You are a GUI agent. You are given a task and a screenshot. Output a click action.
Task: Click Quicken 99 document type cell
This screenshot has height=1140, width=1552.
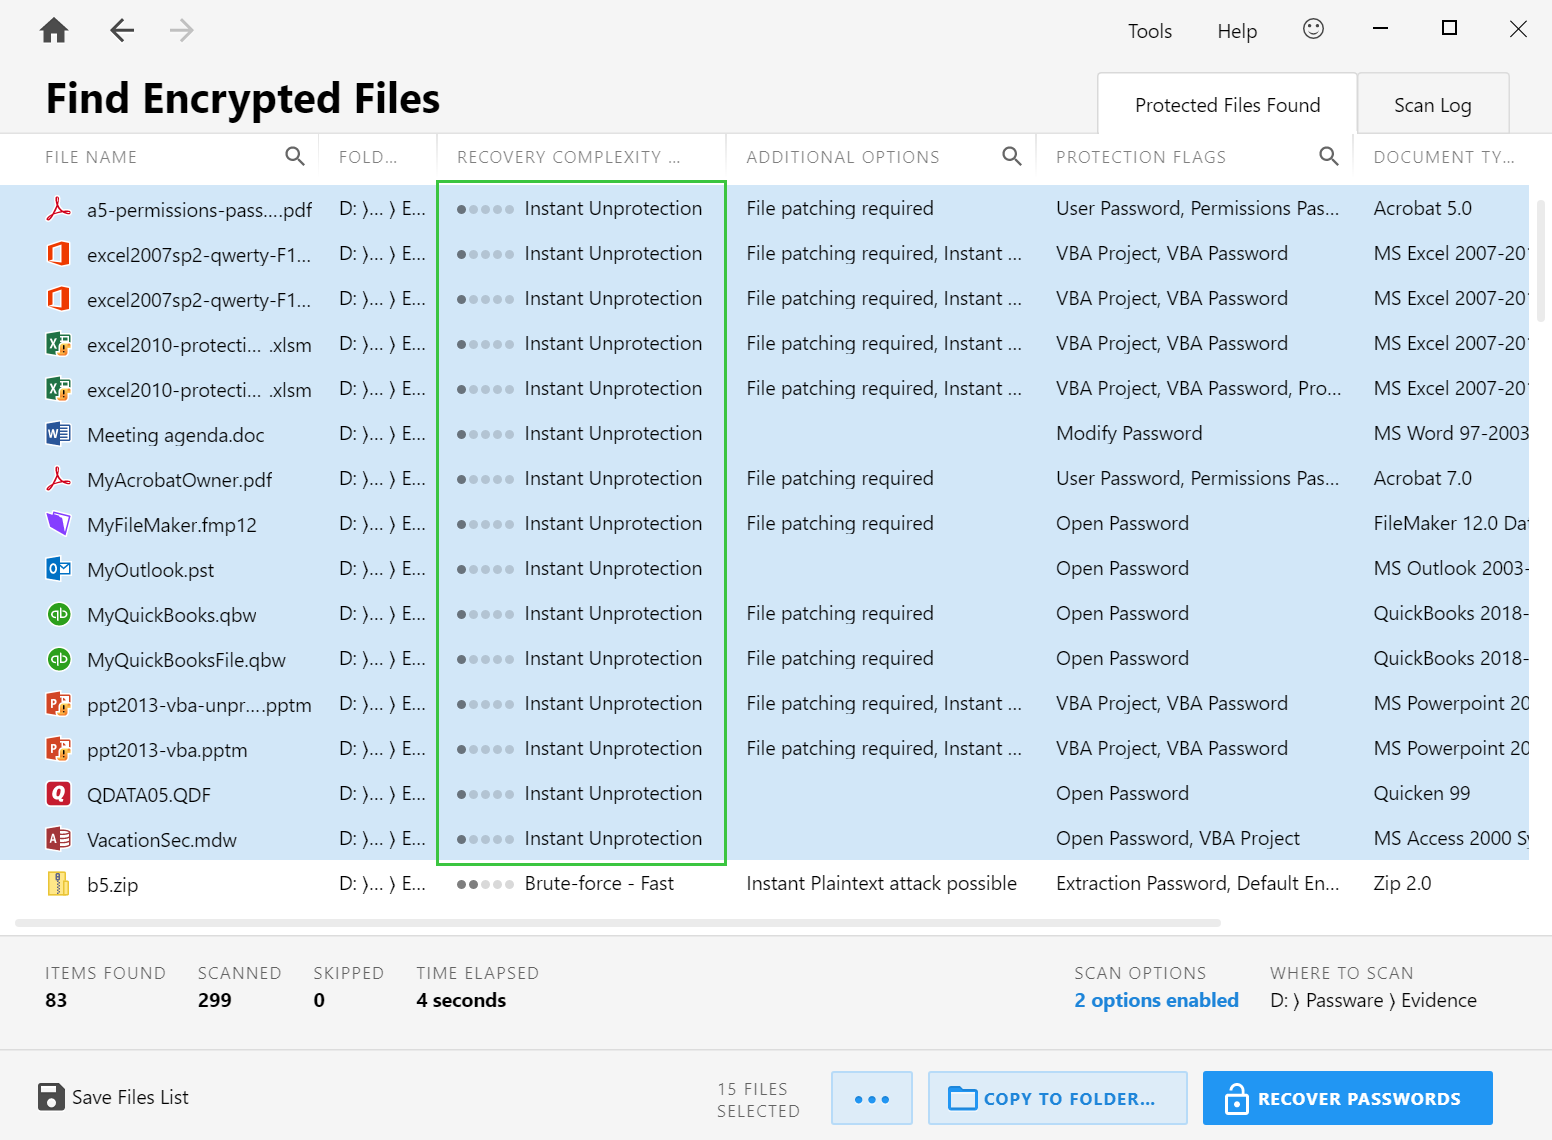pos(1421,793)
